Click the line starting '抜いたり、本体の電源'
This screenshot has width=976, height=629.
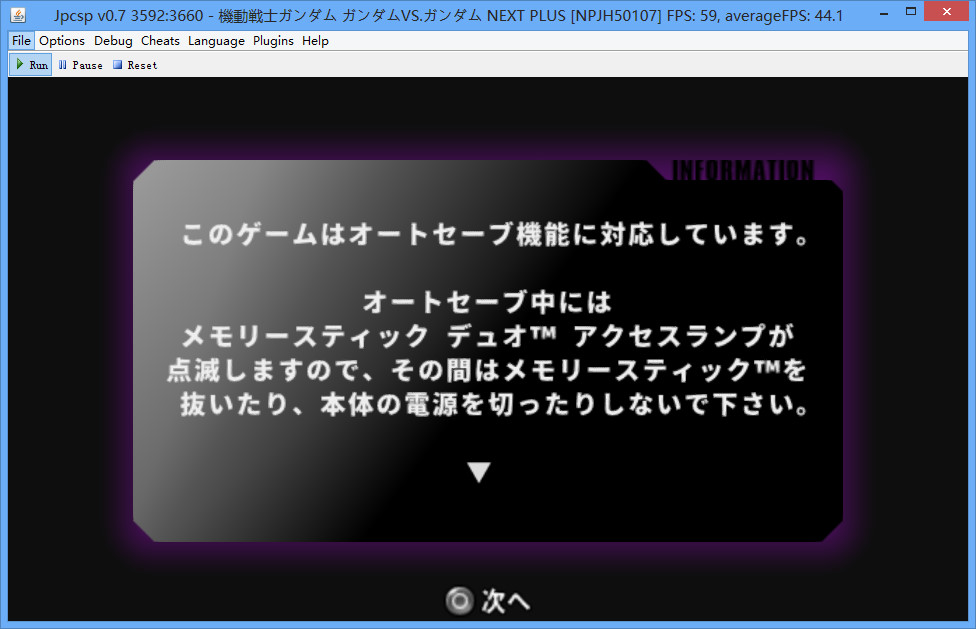[495, 404]
